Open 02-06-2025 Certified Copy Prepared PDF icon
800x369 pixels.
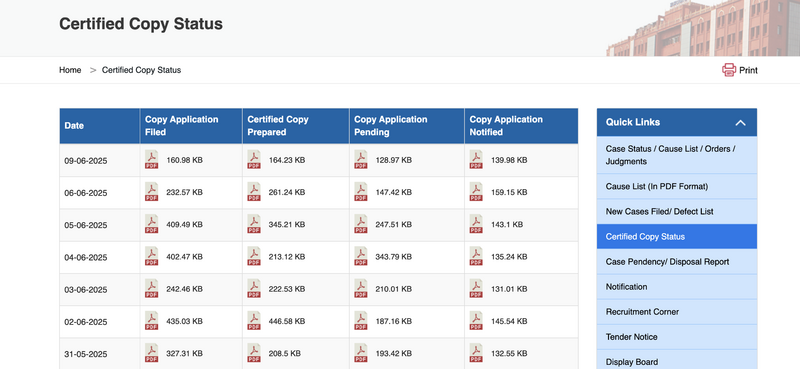click(x=254, y=321)
